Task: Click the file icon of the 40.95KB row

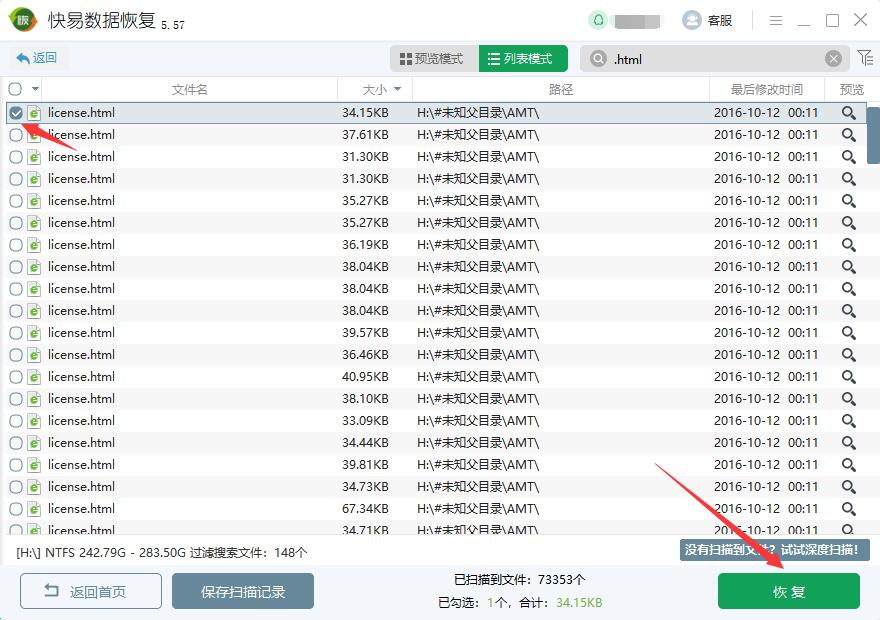Action: (x=34, y=376)
